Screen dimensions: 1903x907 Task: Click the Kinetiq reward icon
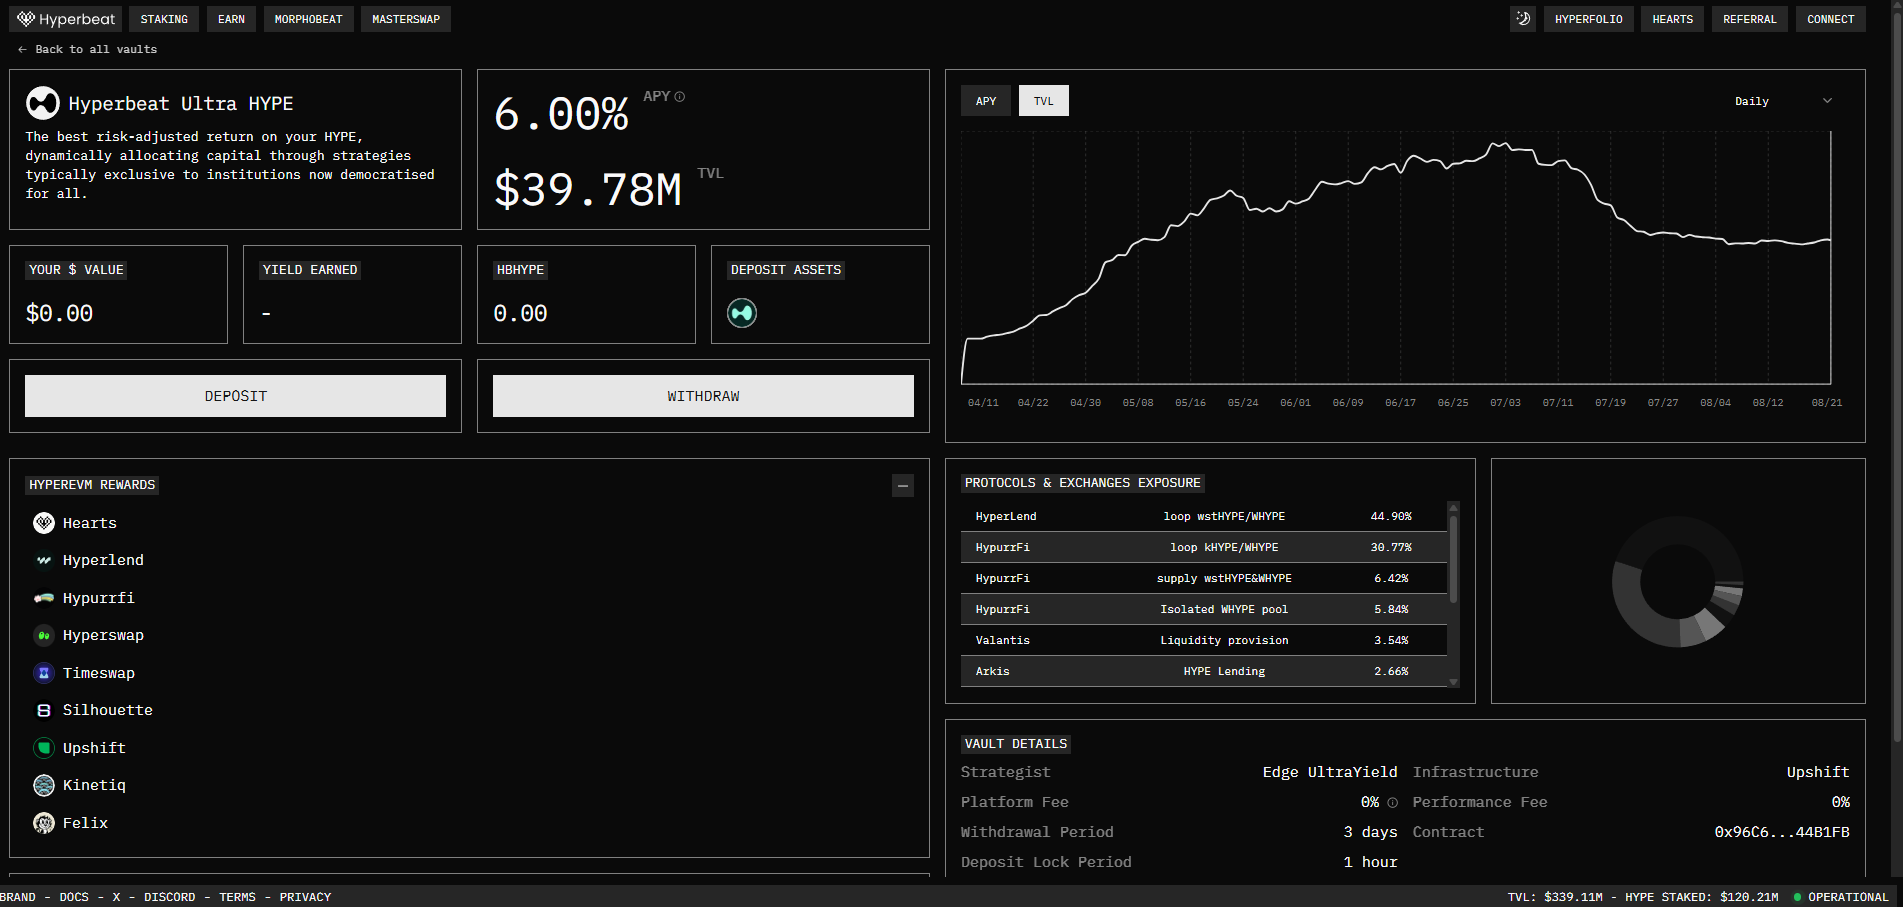pos(44,785)
